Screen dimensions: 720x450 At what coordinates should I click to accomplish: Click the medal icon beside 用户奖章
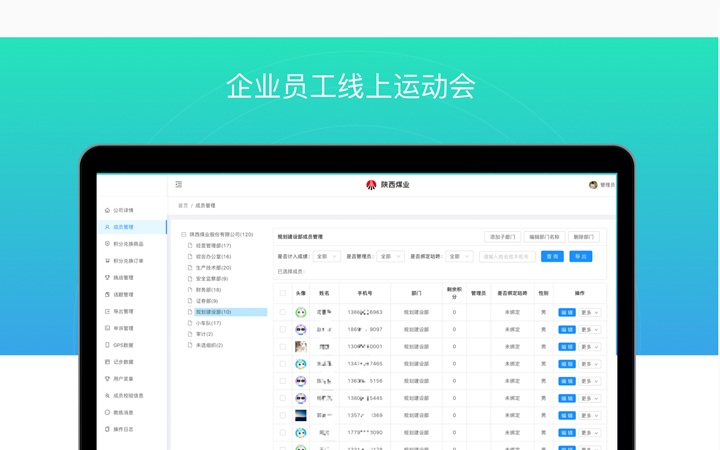107,379
